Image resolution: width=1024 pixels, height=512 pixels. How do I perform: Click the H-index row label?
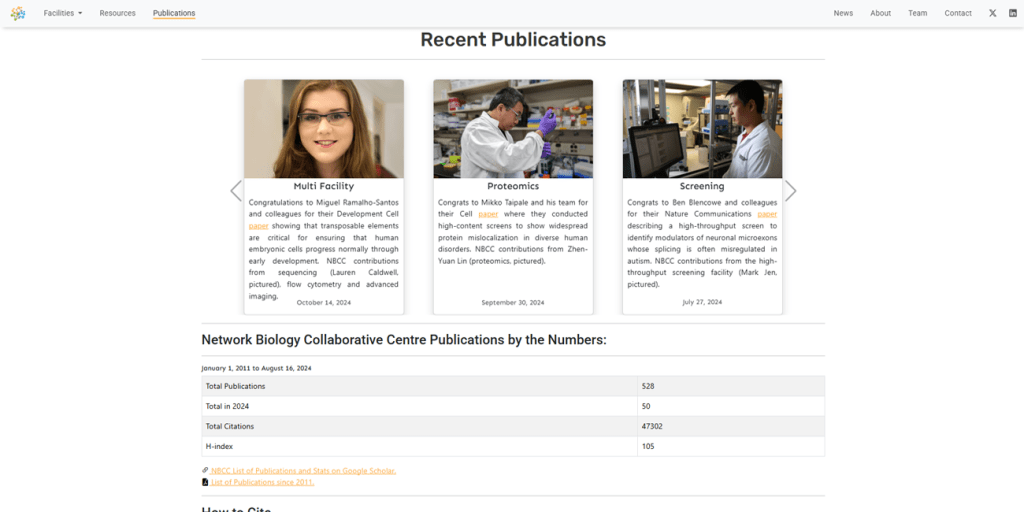coord(219,447)
